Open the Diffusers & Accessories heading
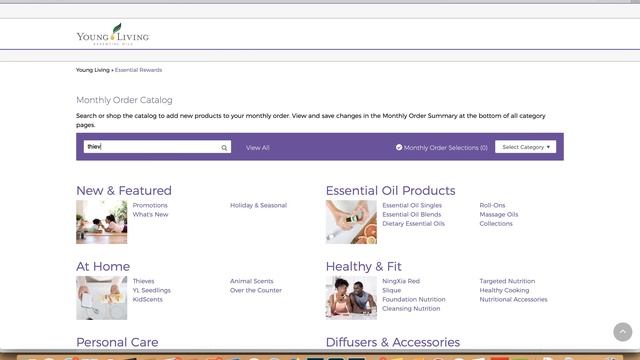Screen dimensions: 640x360 click(393, 342)
